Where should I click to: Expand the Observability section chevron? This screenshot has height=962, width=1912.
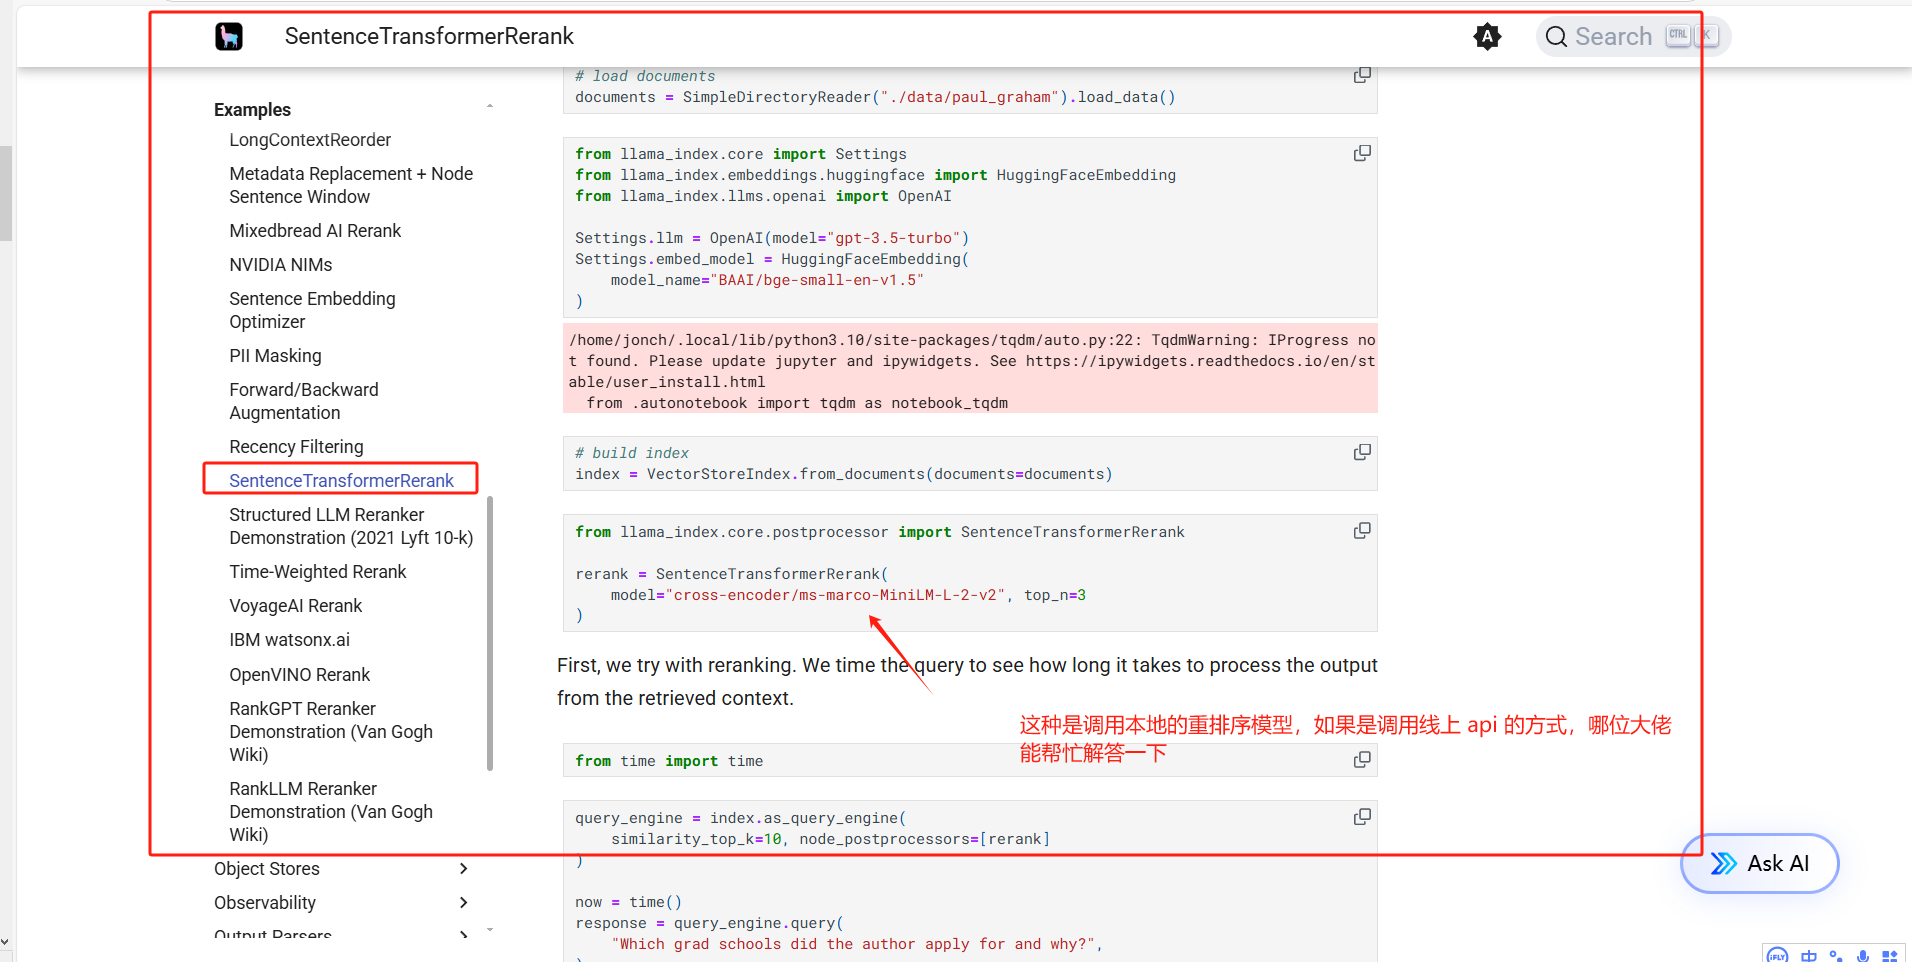coord(463,902)
